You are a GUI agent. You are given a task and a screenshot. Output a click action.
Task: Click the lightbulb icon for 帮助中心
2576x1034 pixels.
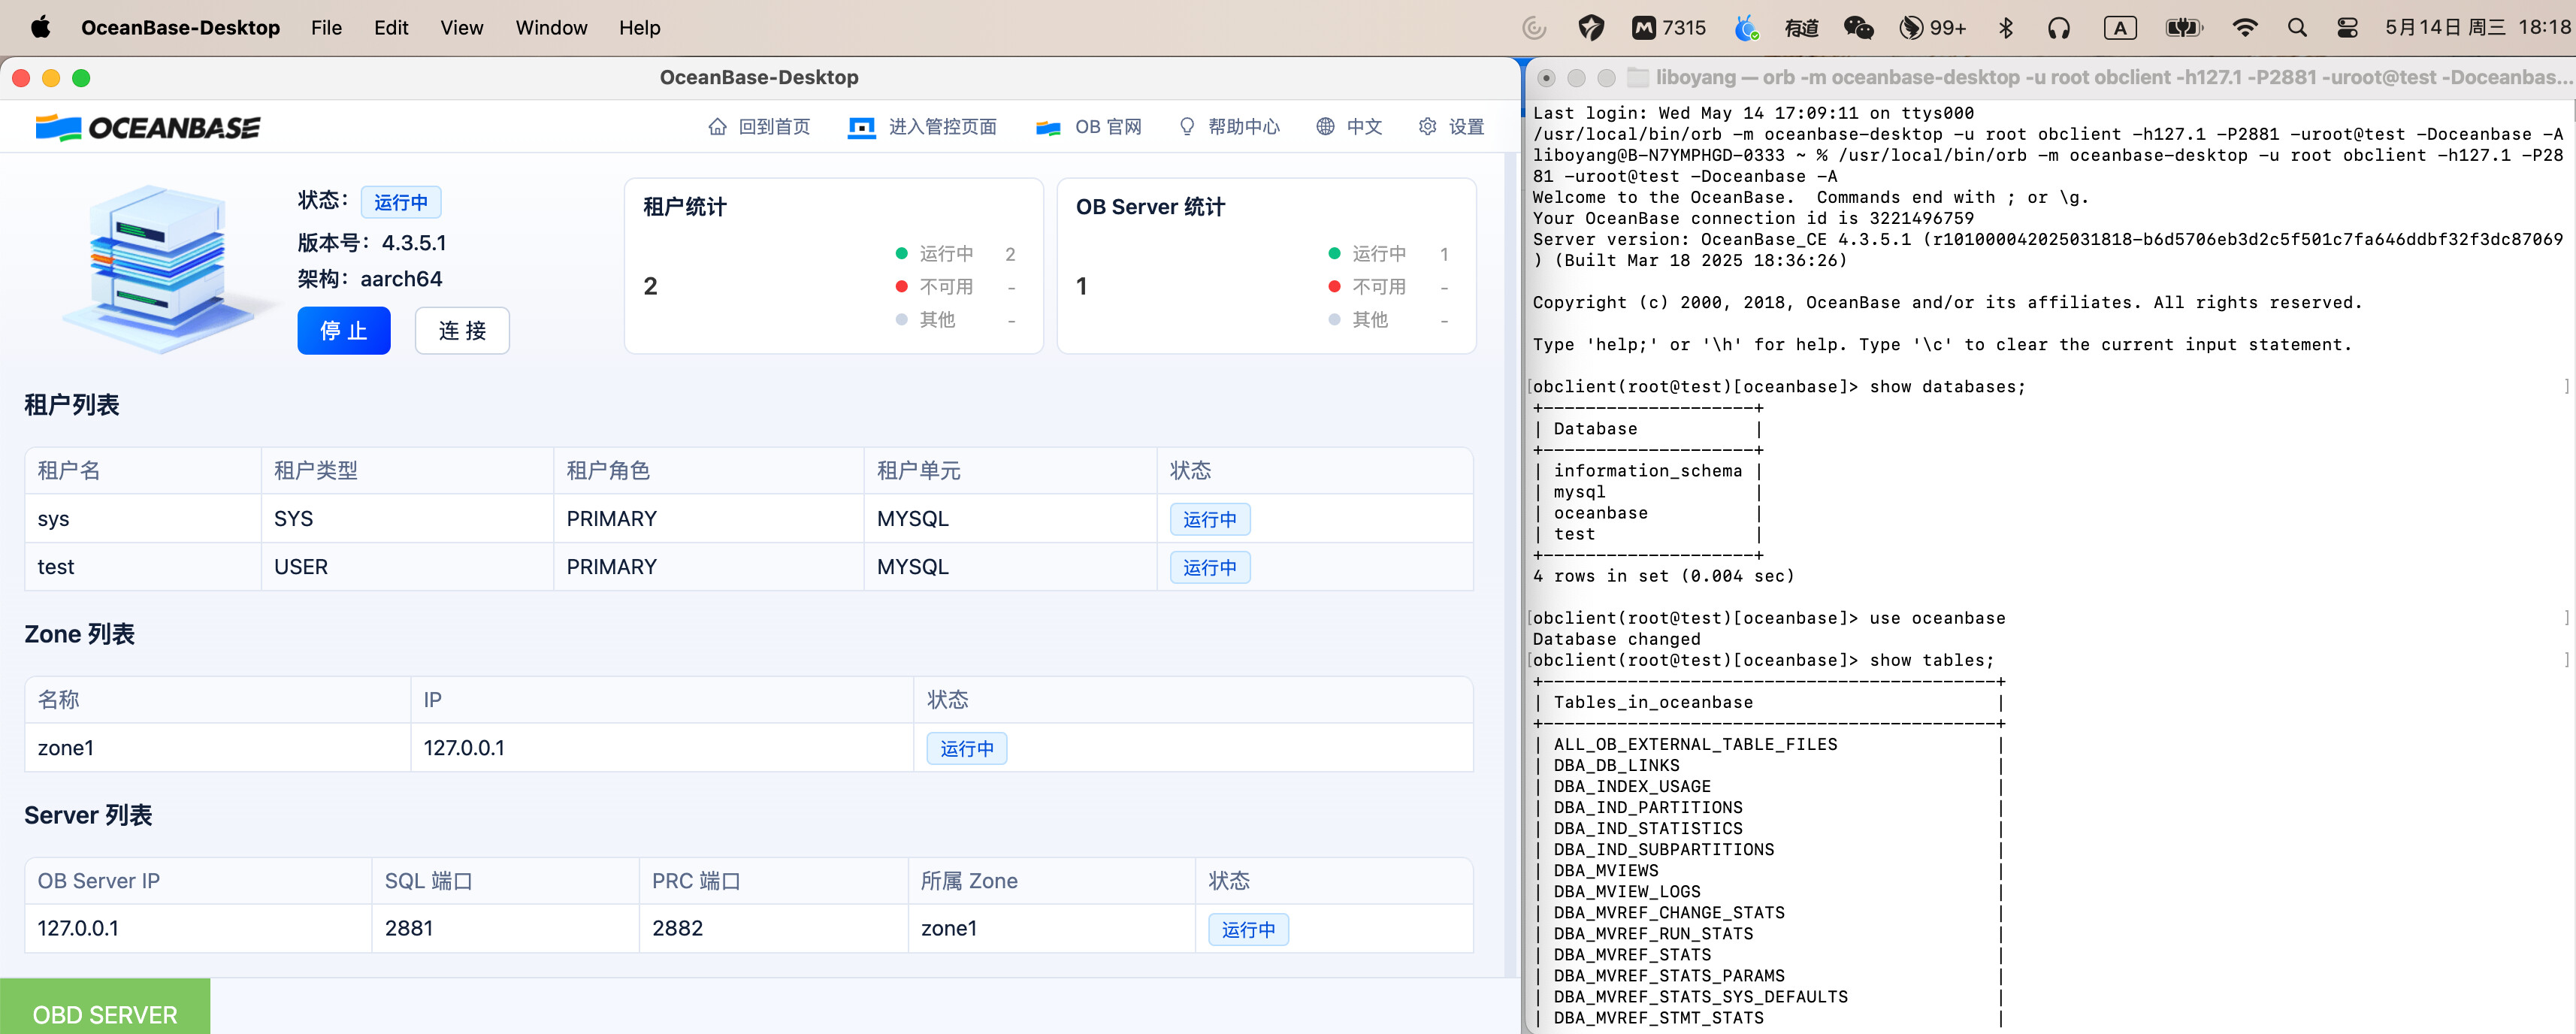(x=1187, y=127)
